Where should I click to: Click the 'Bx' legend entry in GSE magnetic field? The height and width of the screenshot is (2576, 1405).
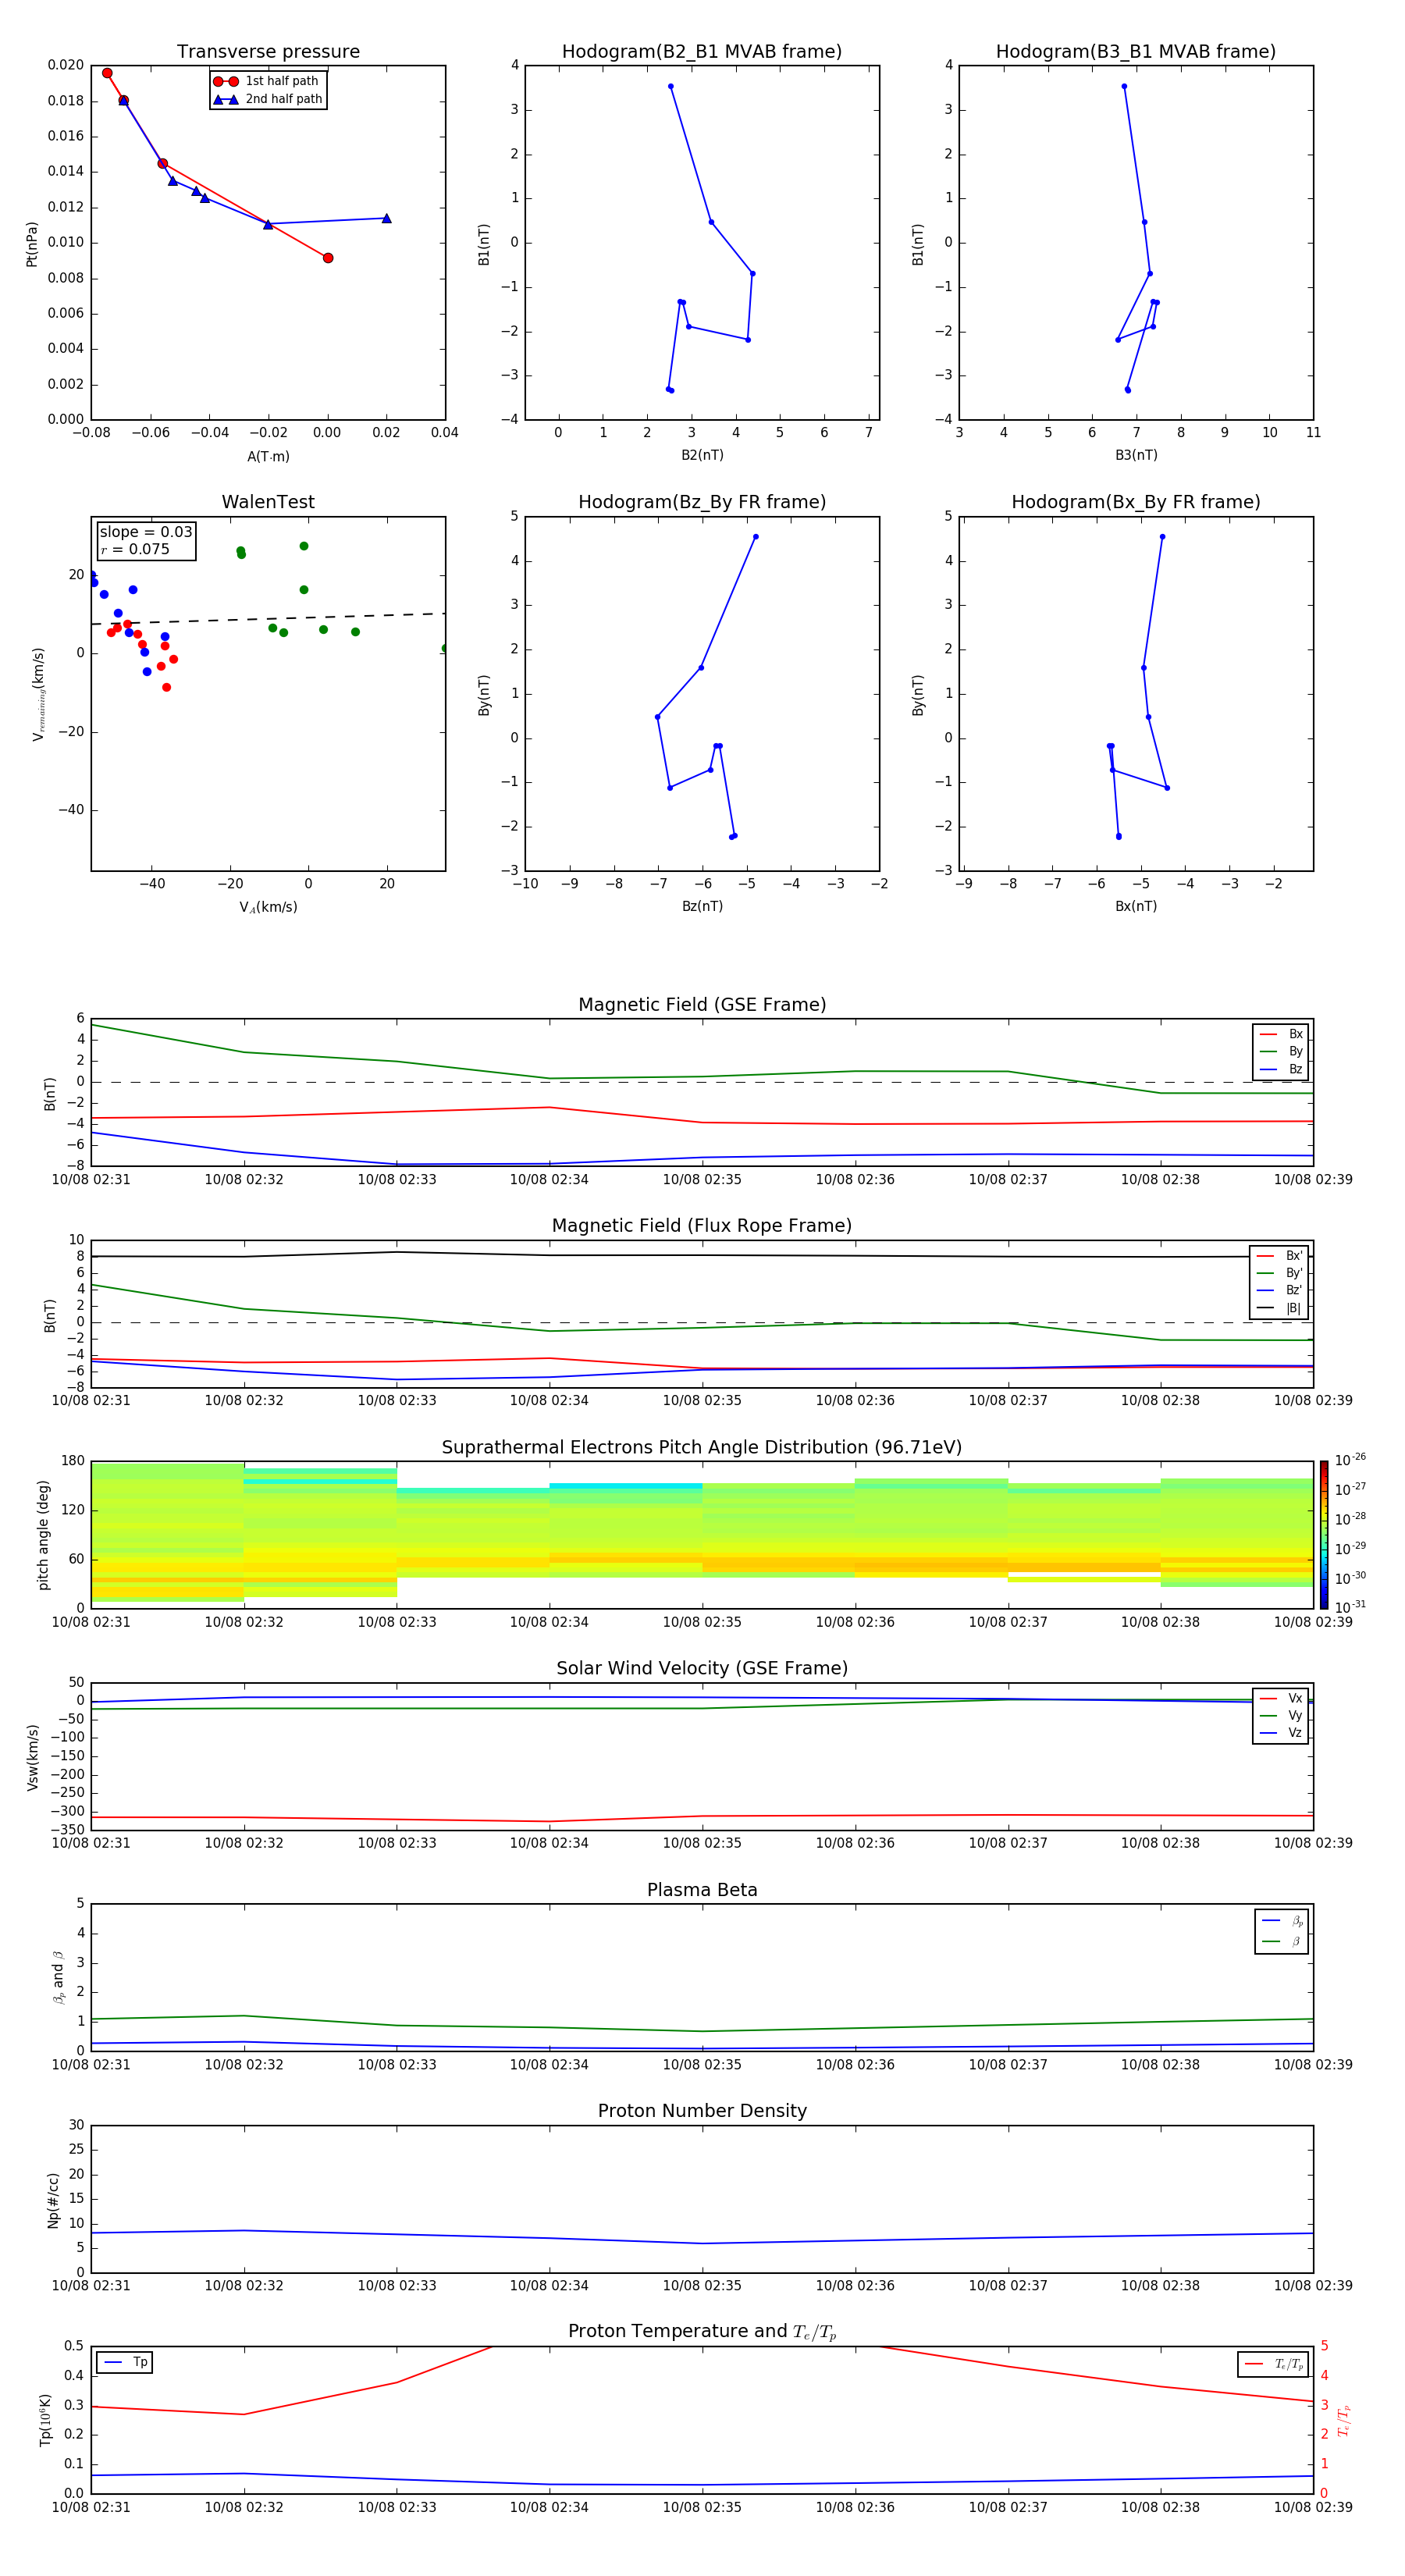[1281, 1034]
